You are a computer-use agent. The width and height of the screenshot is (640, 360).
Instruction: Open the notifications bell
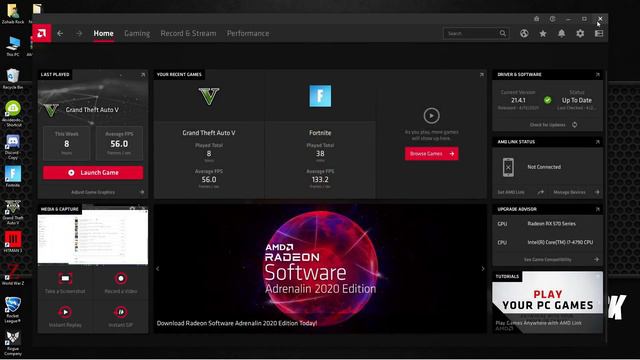pyautogui.click(x=562, y=33)
